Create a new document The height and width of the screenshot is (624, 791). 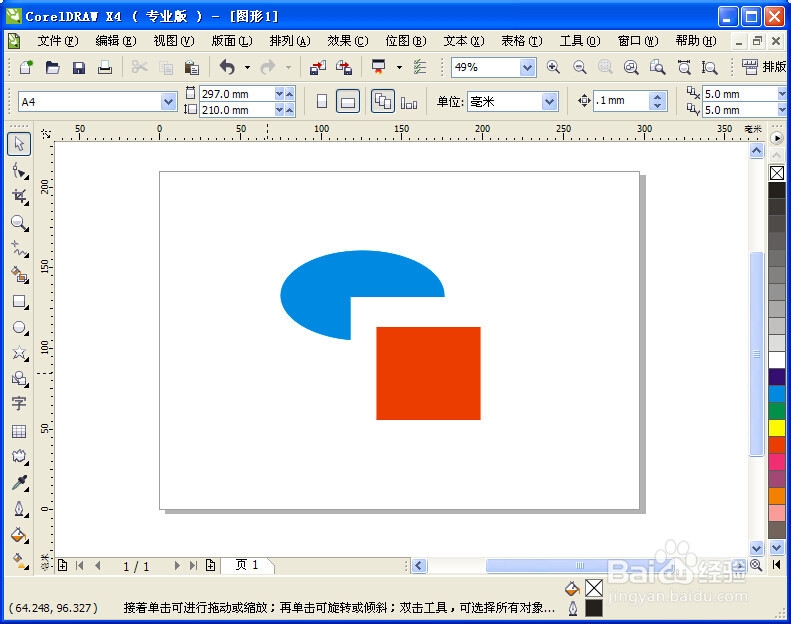click(26, 67)
